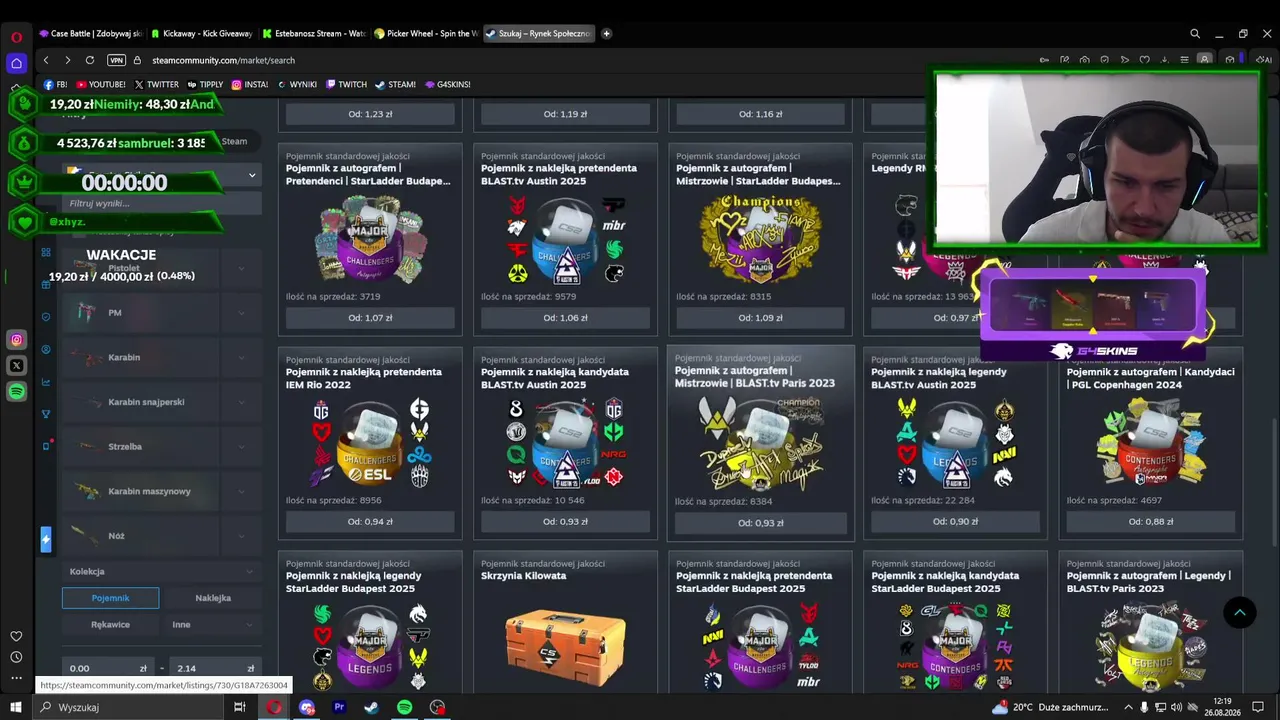Open Instagram in the Opera sidebar
This screenshot has width=1280, height=720.
[x=16, y=340]
